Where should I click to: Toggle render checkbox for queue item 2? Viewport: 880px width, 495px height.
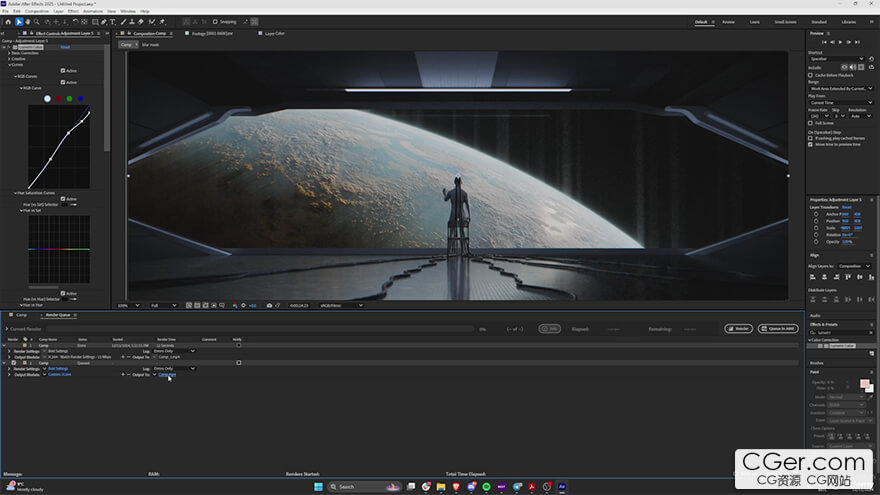[14, 363]
